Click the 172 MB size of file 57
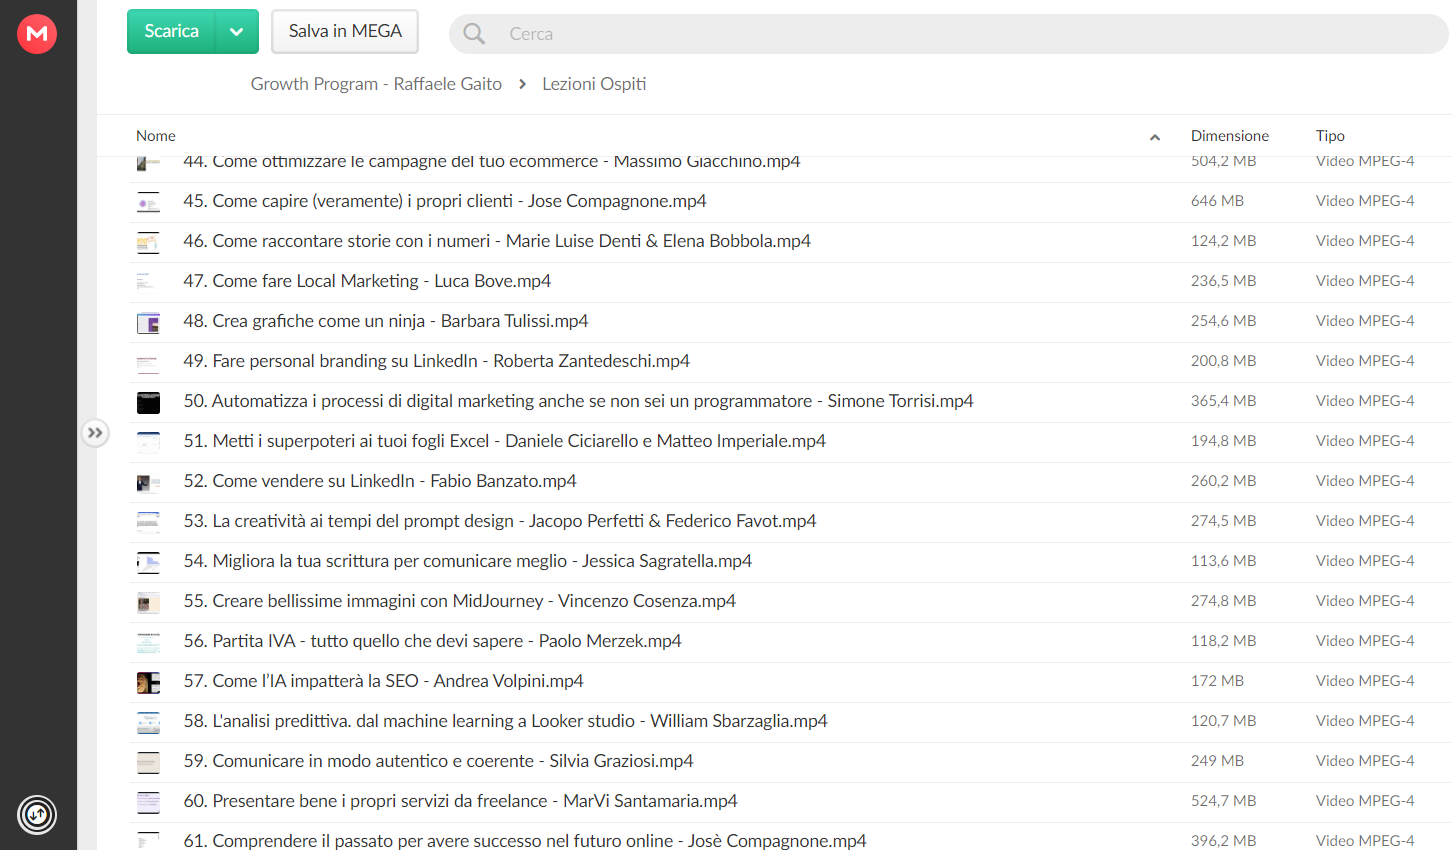The image size is (1452, 850). [1217, 681]
